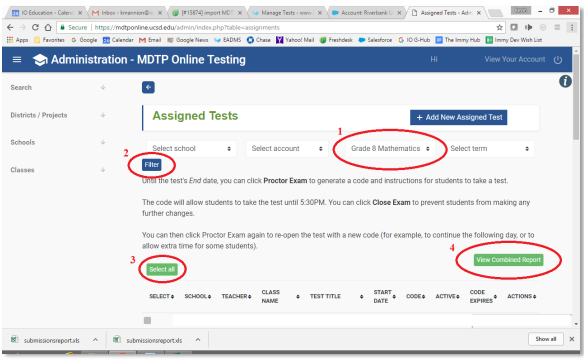This screenshot has height=360, width=584.
Task: Go back in browser history
Action: (x=10, y=27)
